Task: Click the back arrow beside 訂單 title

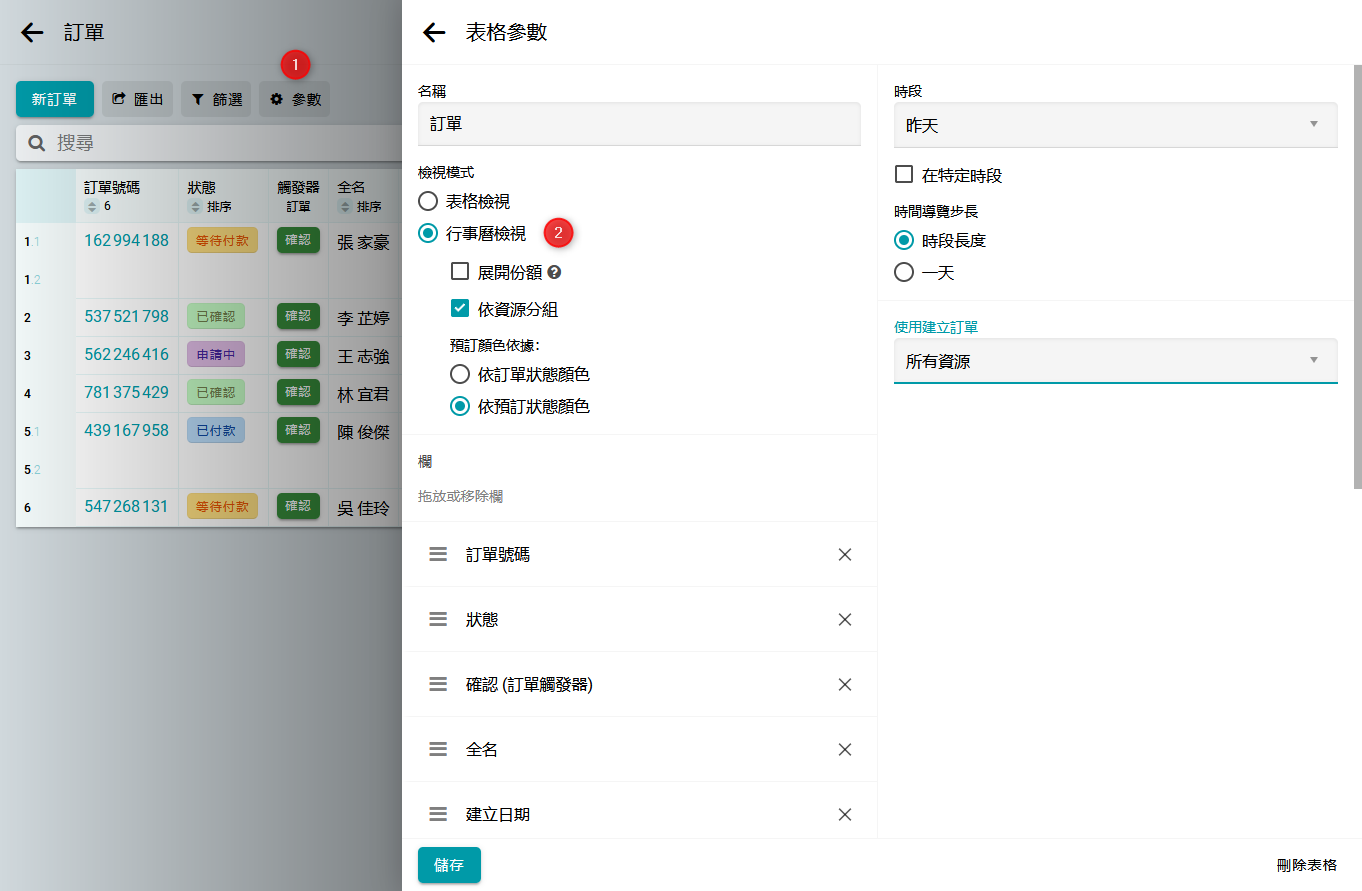Action: (x=33, y=33)
